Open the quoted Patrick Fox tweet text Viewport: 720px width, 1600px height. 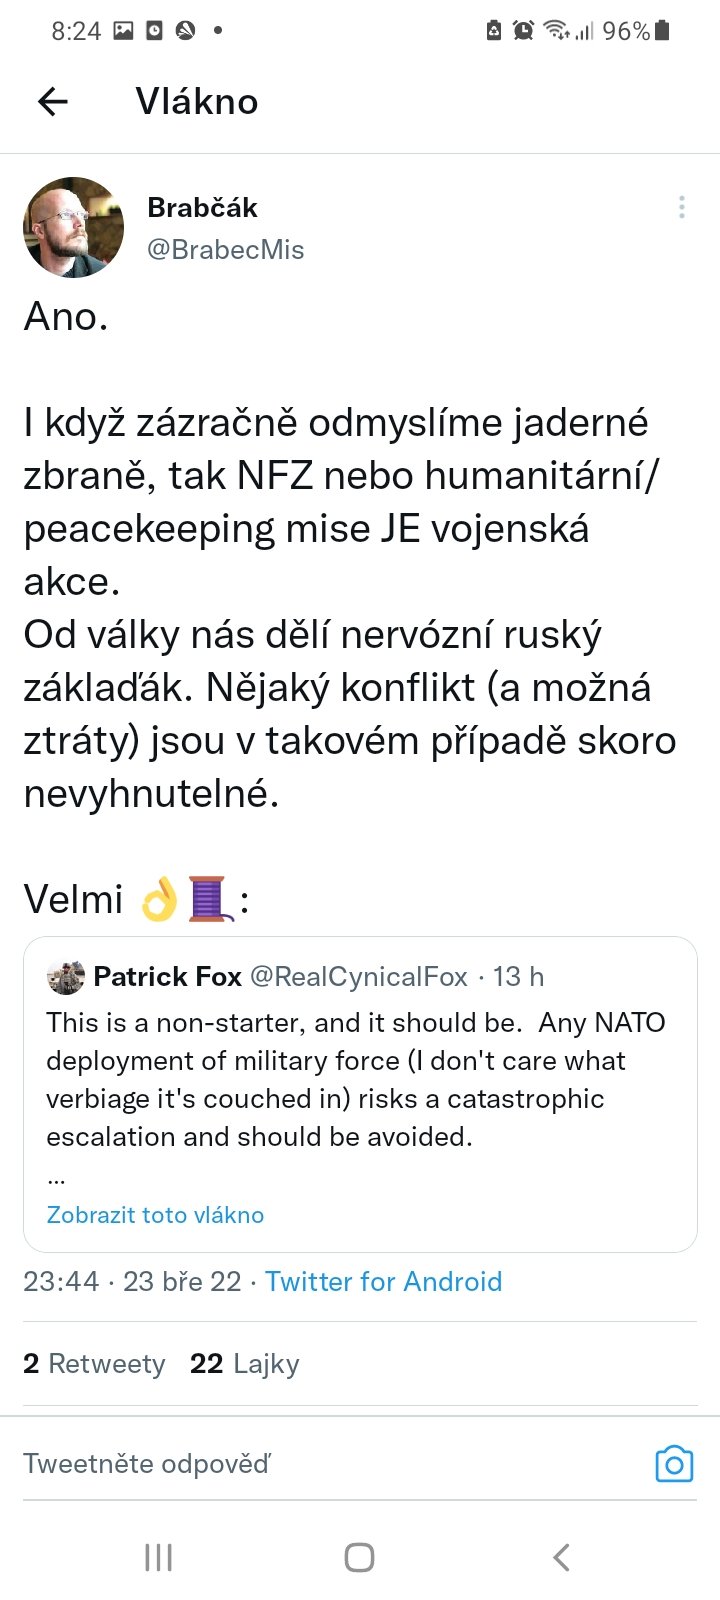[355, 1080]
